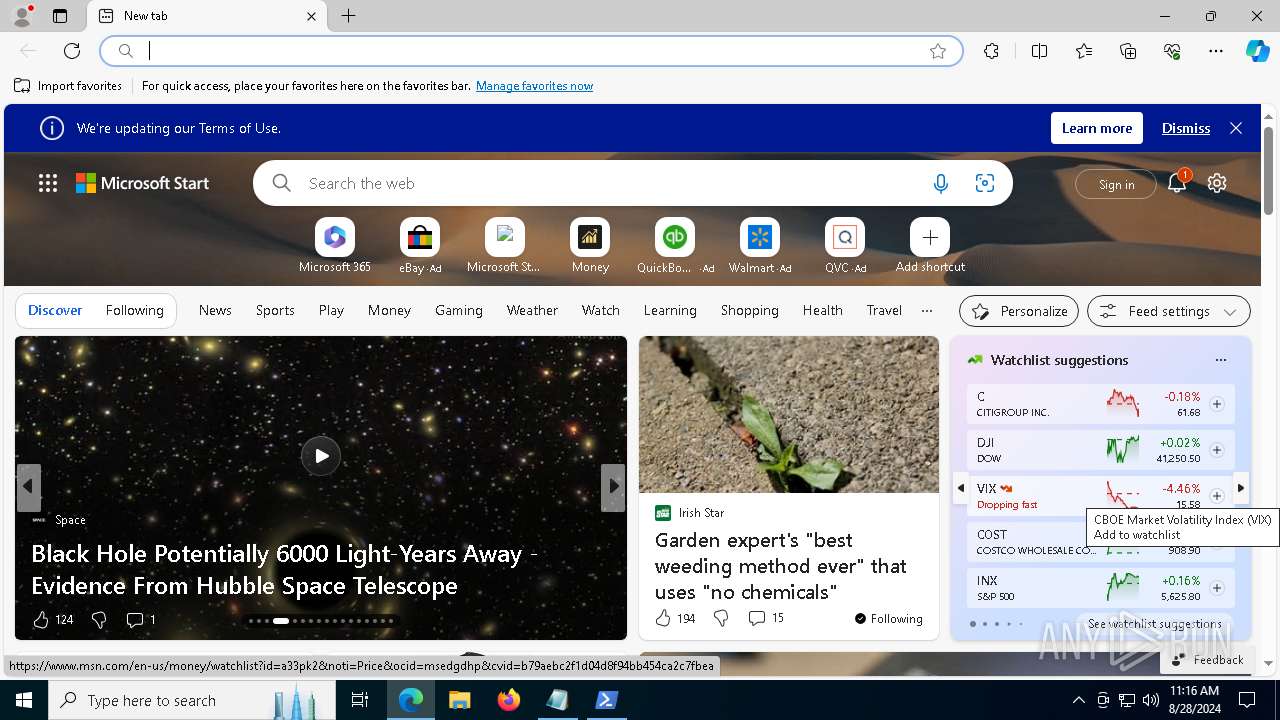Switch to Following tab
The image size is (1280, 720).
(135, 310)
